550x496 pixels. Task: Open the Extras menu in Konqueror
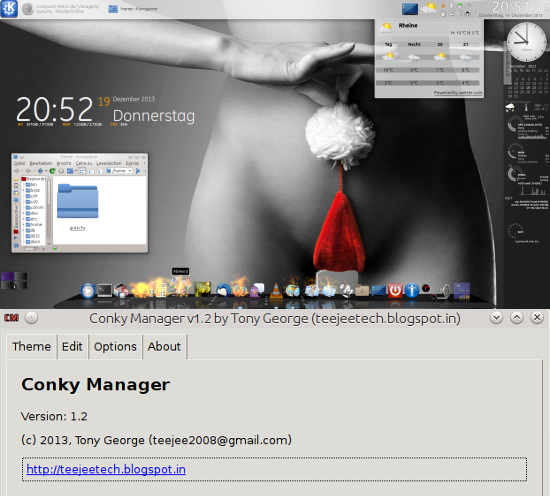132,163
